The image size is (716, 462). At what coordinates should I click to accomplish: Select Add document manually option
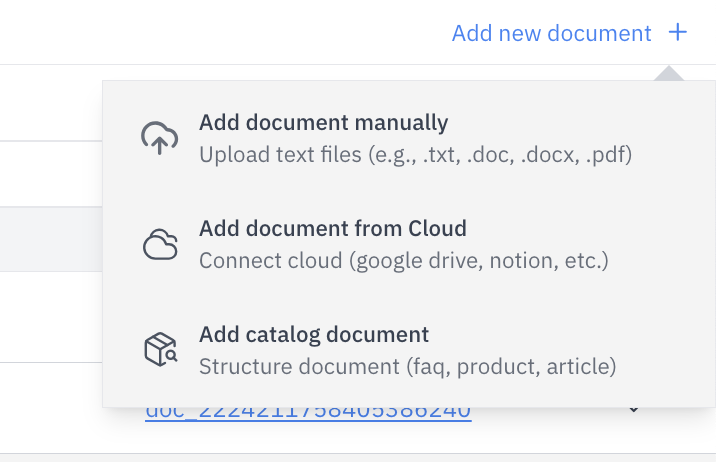point(323,122)
